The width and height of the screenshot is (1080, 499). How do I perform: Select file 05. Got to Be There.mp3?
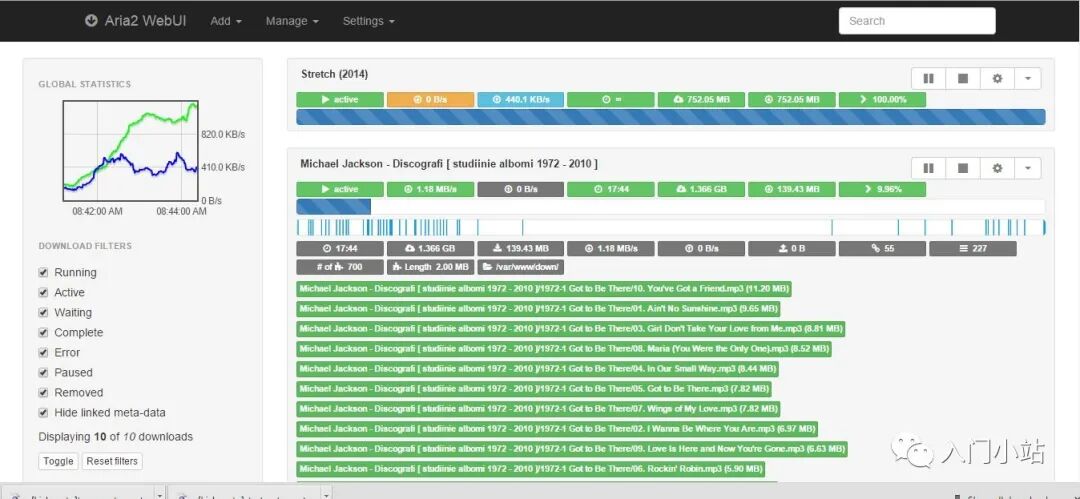[534, 389]
